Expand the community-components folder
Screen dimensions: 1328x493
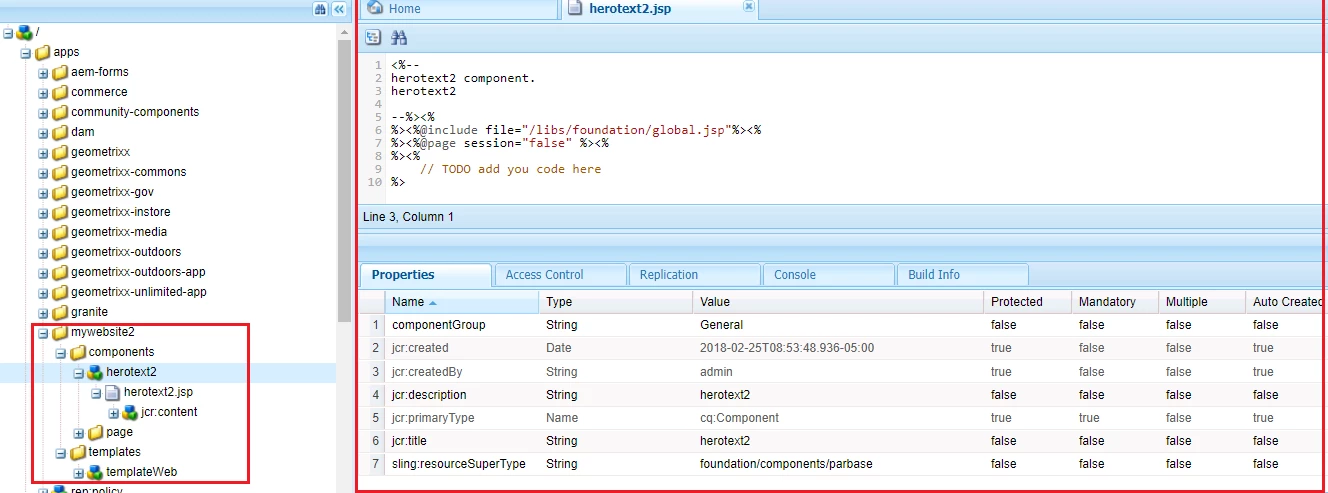coord(43,112)
